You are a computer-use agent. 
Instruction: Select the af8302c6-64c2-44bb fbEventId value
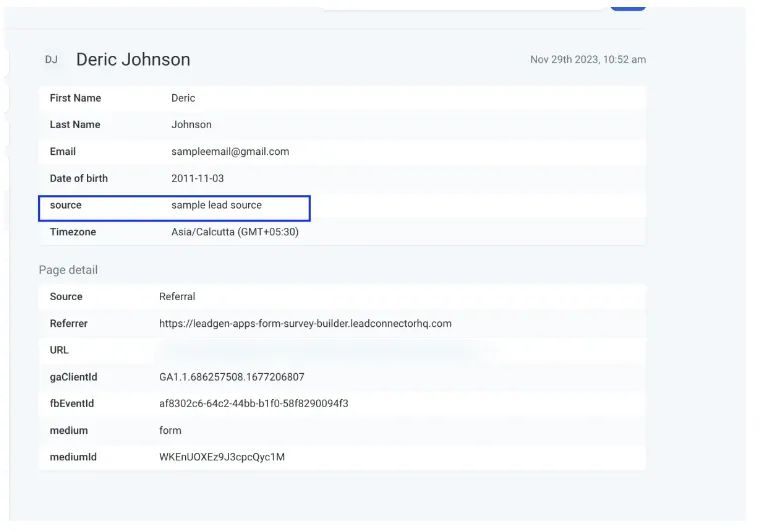click(x=253, y=404)
